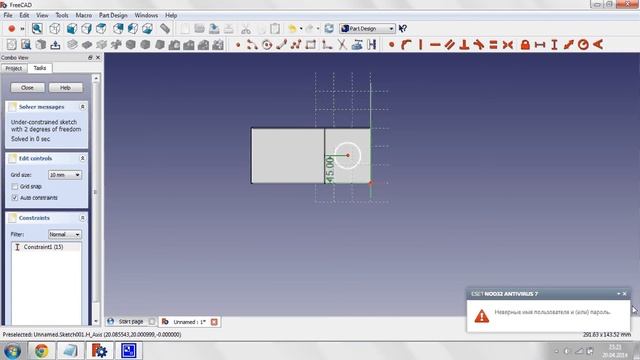Collapse the Solver messages panel
Image resolution: width=640 pixels, height=360 pixels.
coord(82,107)
